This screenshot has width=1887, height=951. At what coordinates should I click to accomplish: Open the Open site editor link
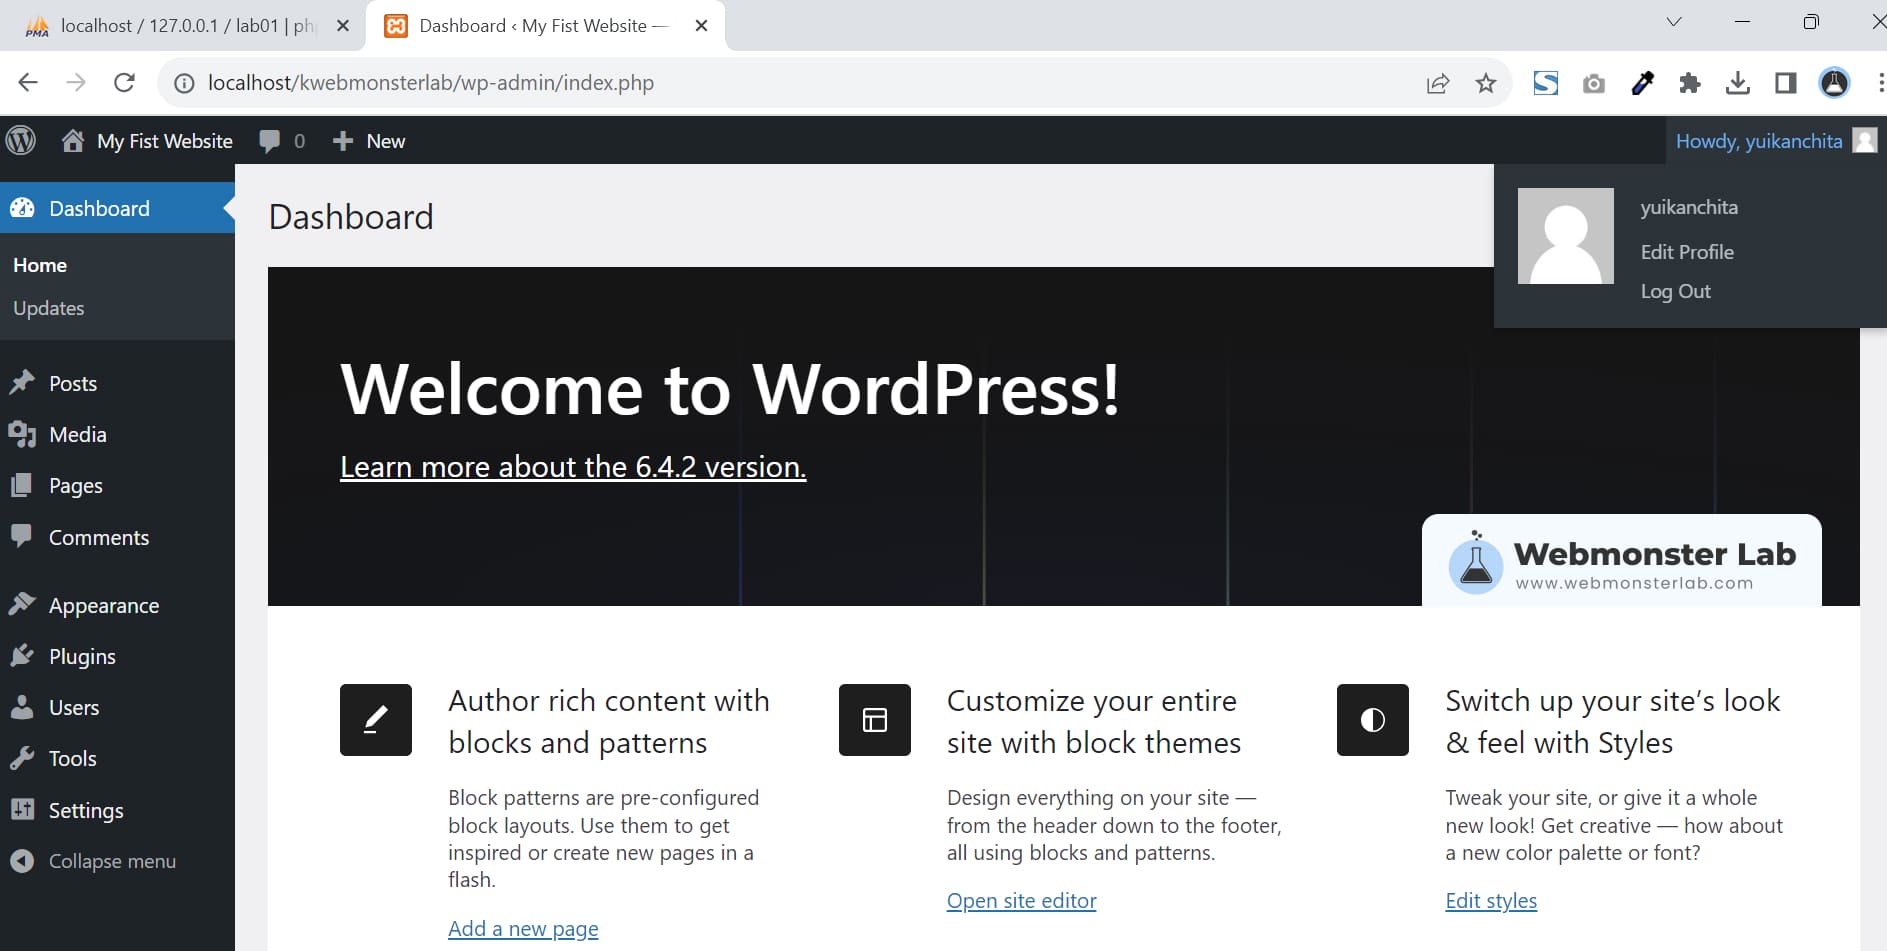1021,901
